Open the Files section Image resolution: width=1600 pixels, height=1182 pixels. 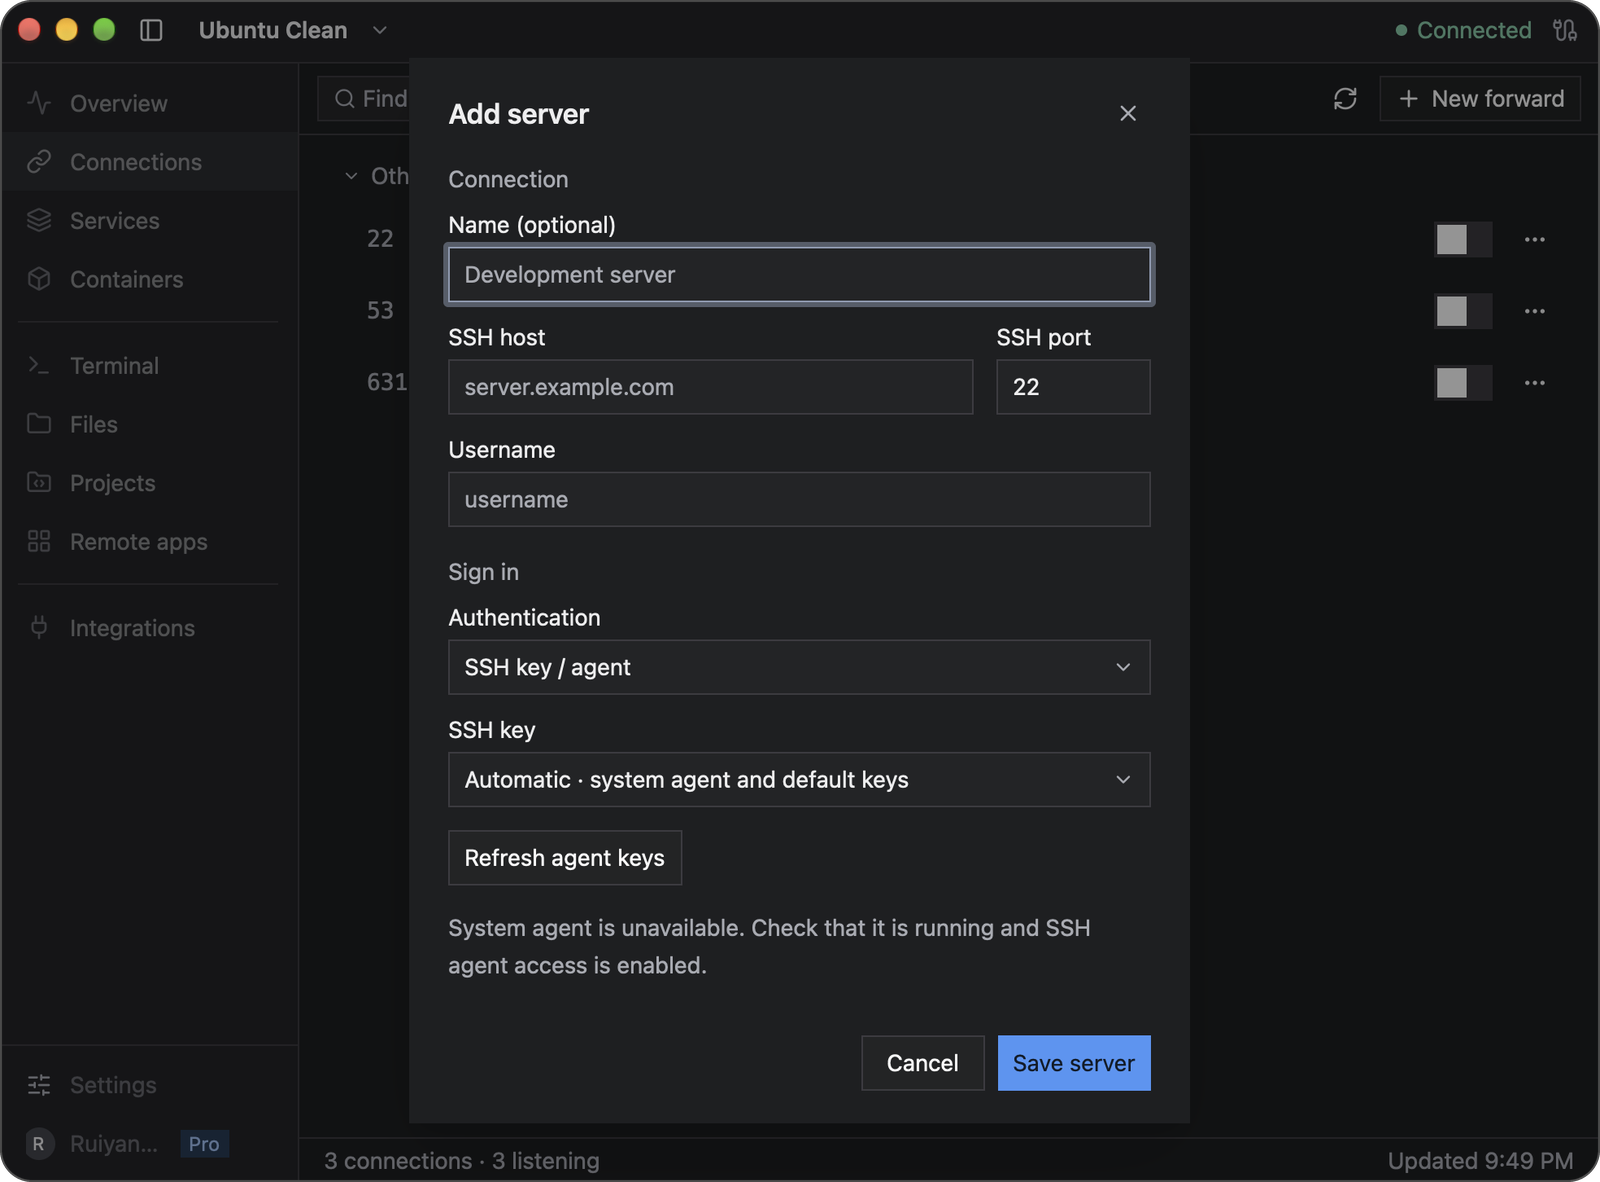(150, 424)
